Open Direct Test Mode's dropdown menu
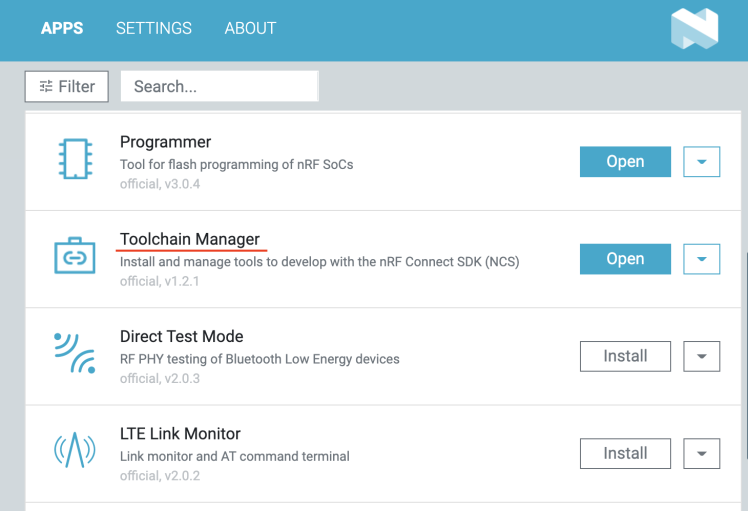 702,356
